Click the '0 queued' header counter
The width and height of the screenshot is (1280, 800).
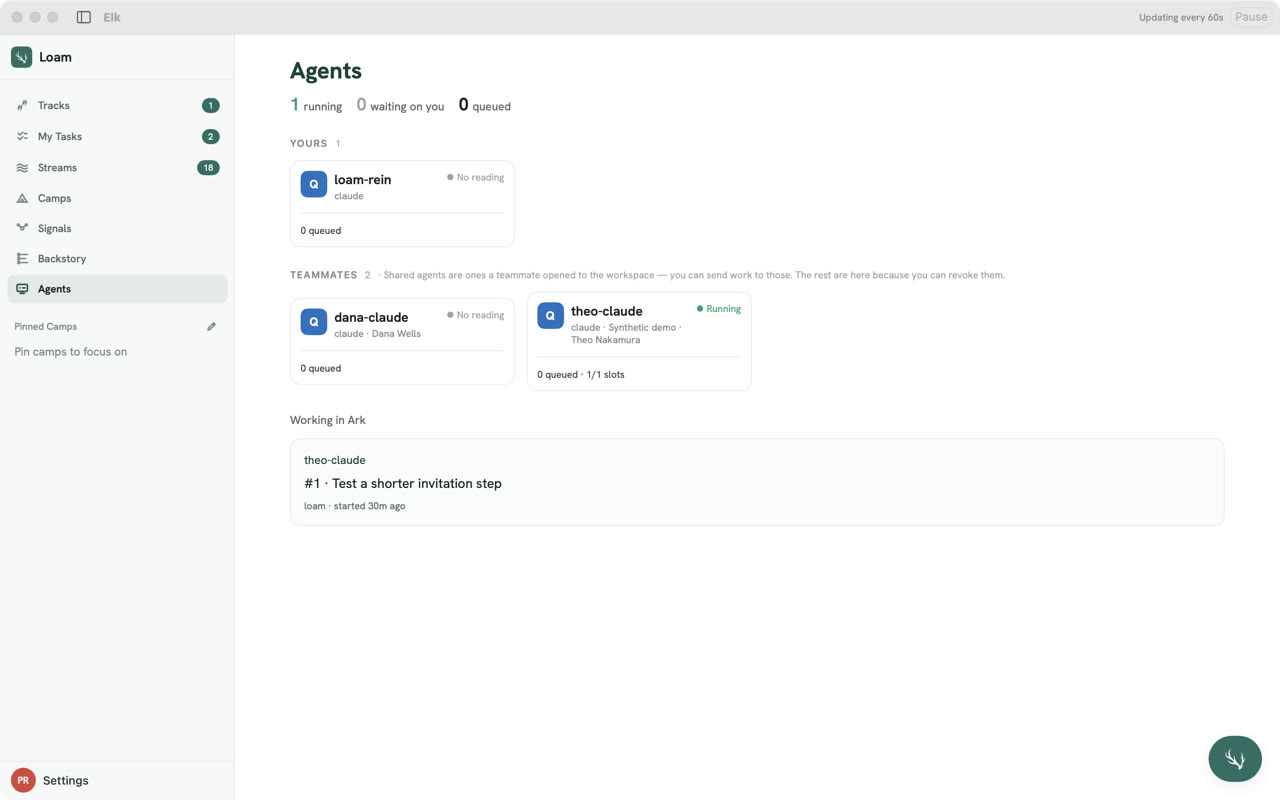coord(485,105)
